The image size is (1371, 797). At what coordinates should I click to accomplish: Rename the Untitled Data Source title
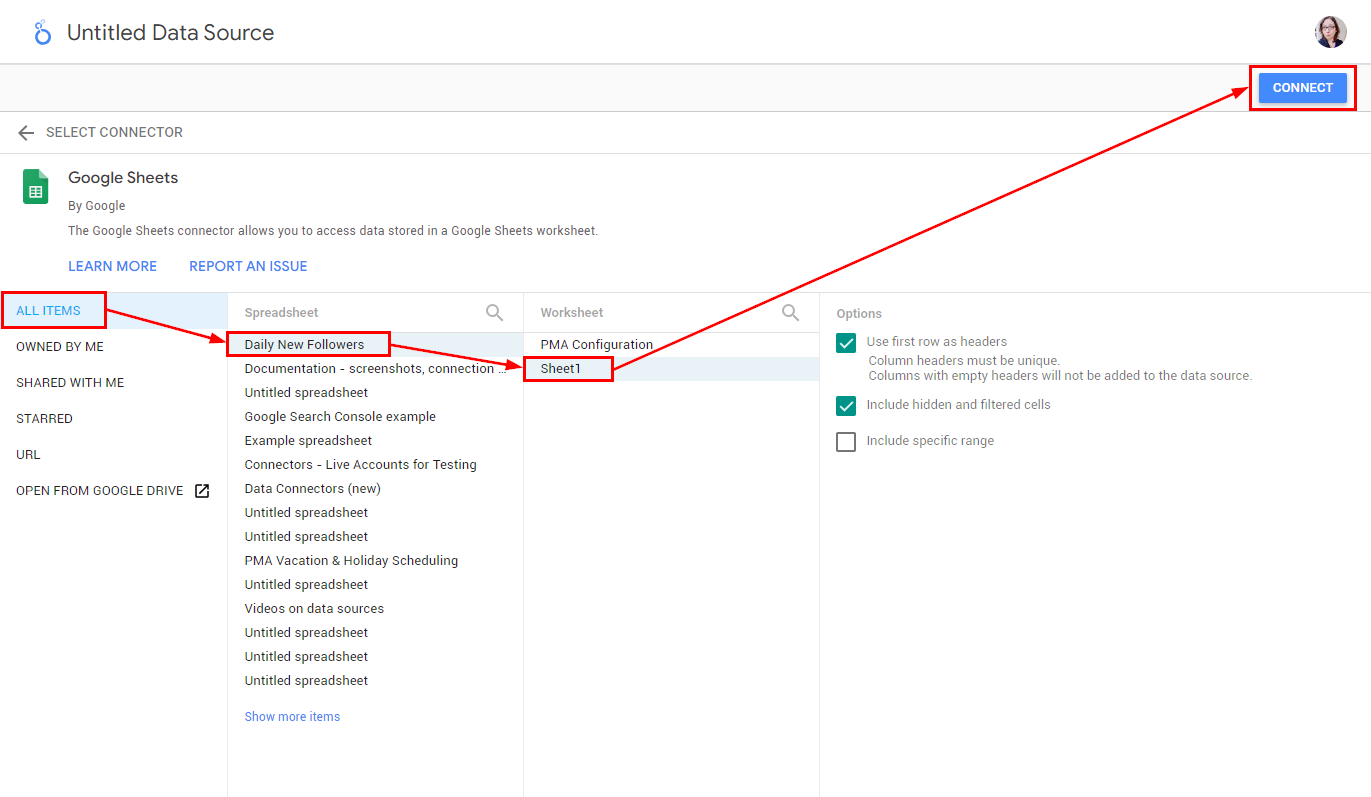(170, 33)
